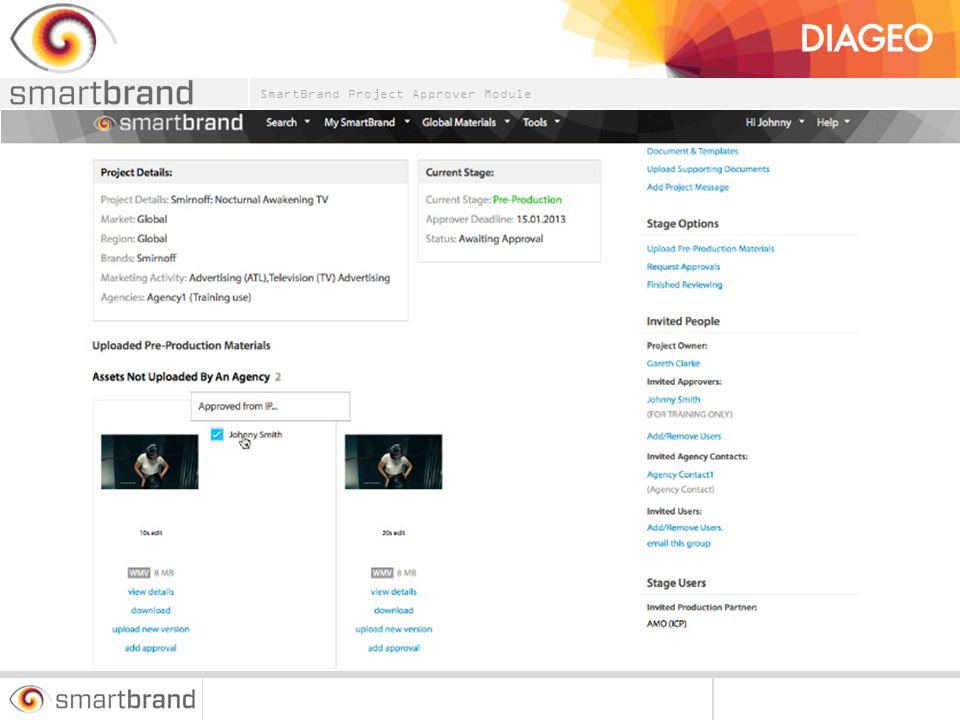The image size is (960, 720).
Task: Expand the Help dropdown arrow
Action: 847,122
